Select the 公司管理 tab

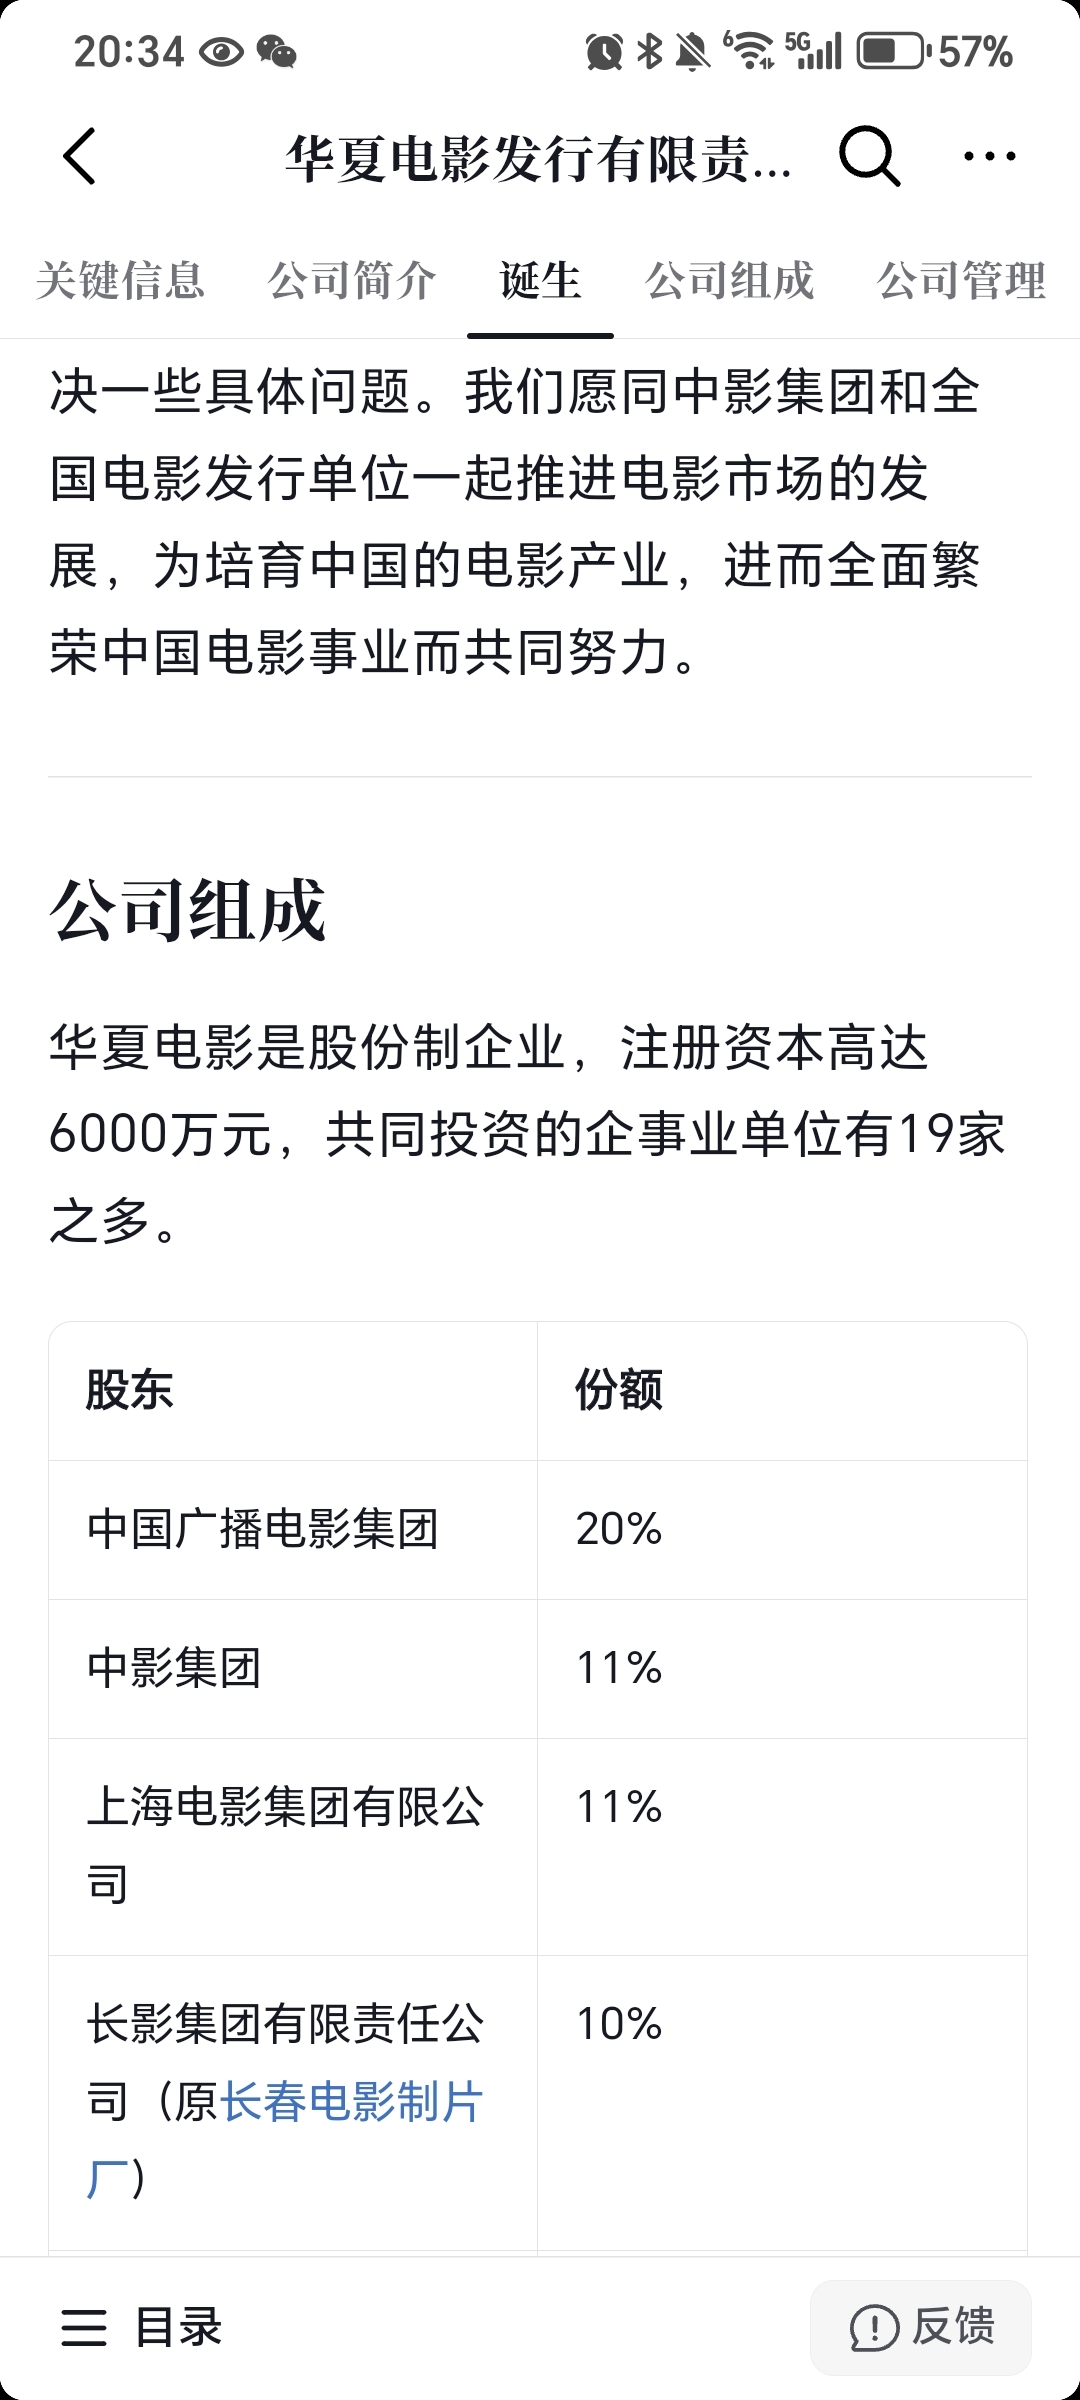pos(962,280)
